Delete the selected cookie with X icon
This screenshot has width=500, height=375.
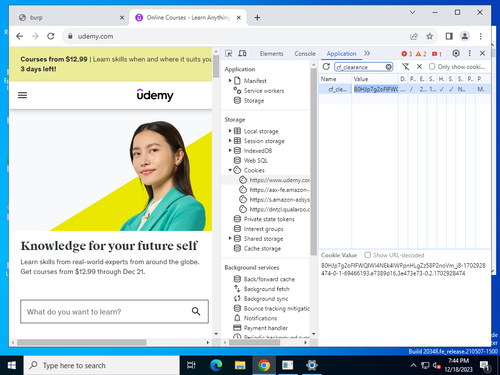(x=419, y=67)
